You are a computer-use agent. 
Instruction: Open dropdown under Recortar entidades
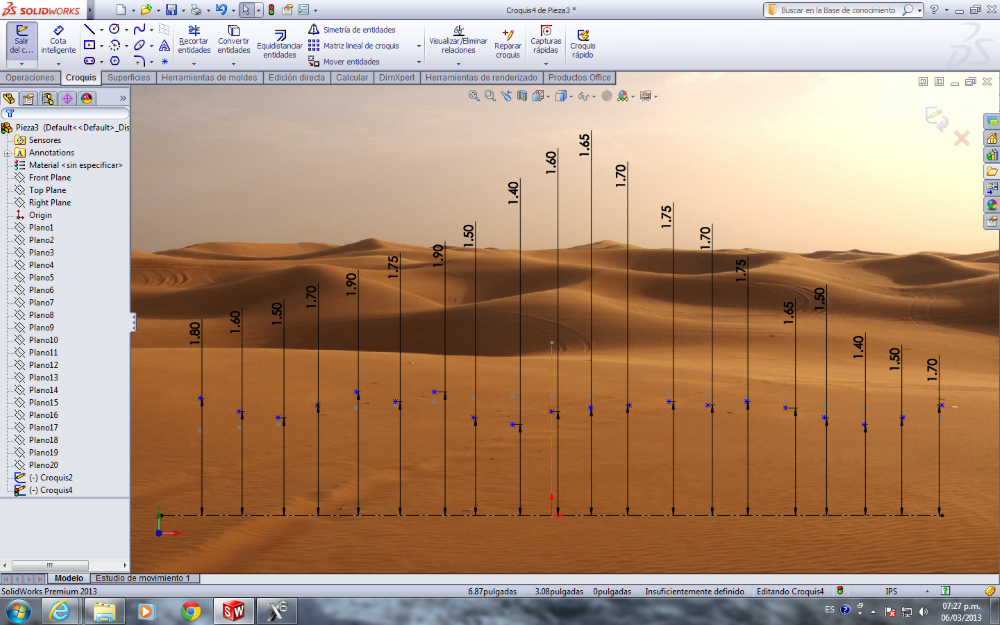point(194,63)
